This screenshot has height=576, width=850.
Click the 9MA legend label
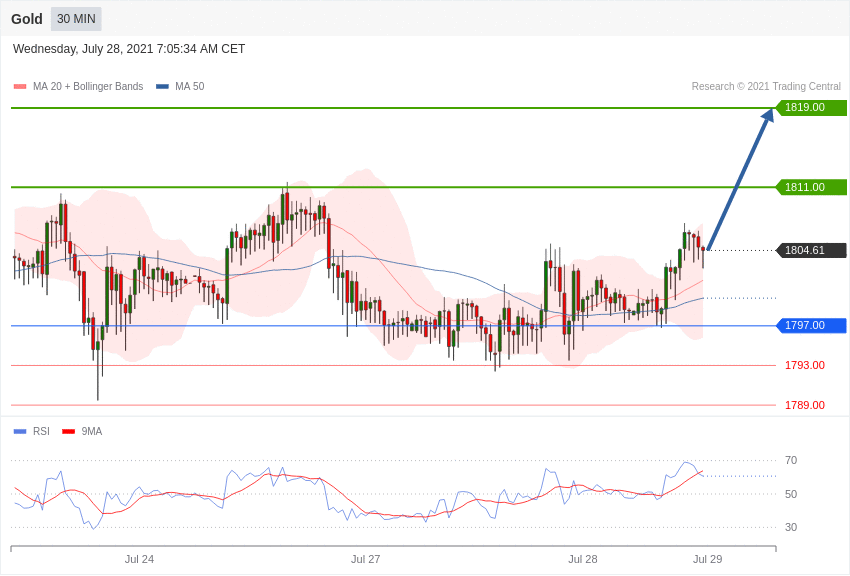coord(92,431)
